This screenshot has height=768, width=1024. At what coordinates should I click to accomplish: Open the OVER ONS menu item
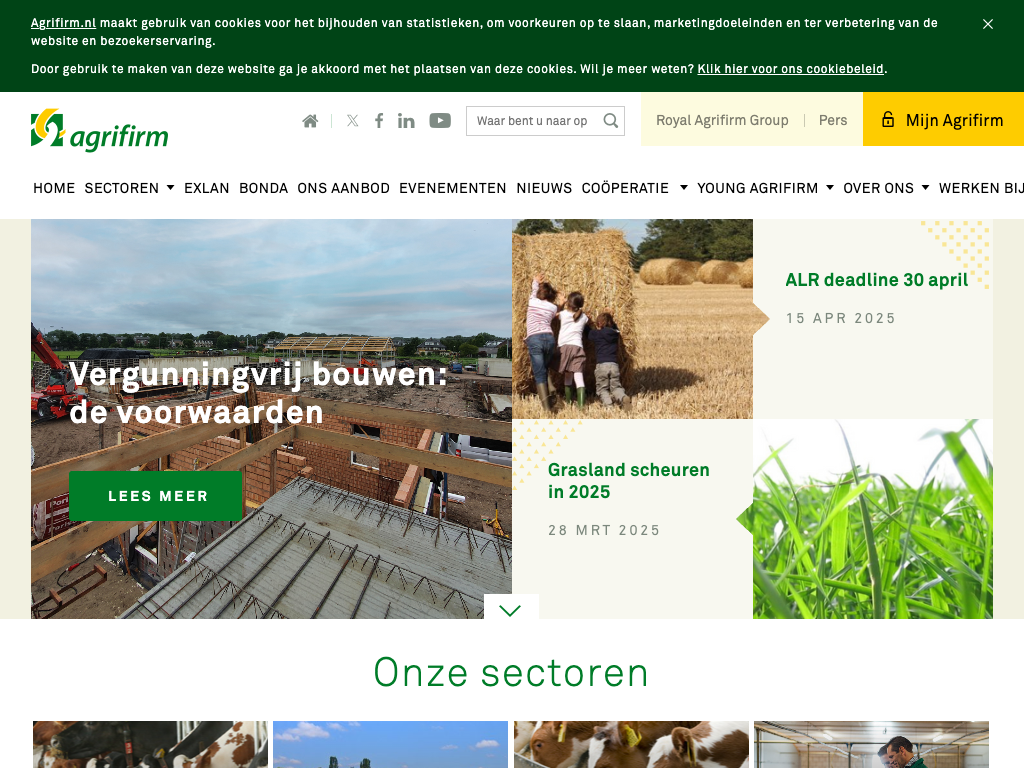878,188
